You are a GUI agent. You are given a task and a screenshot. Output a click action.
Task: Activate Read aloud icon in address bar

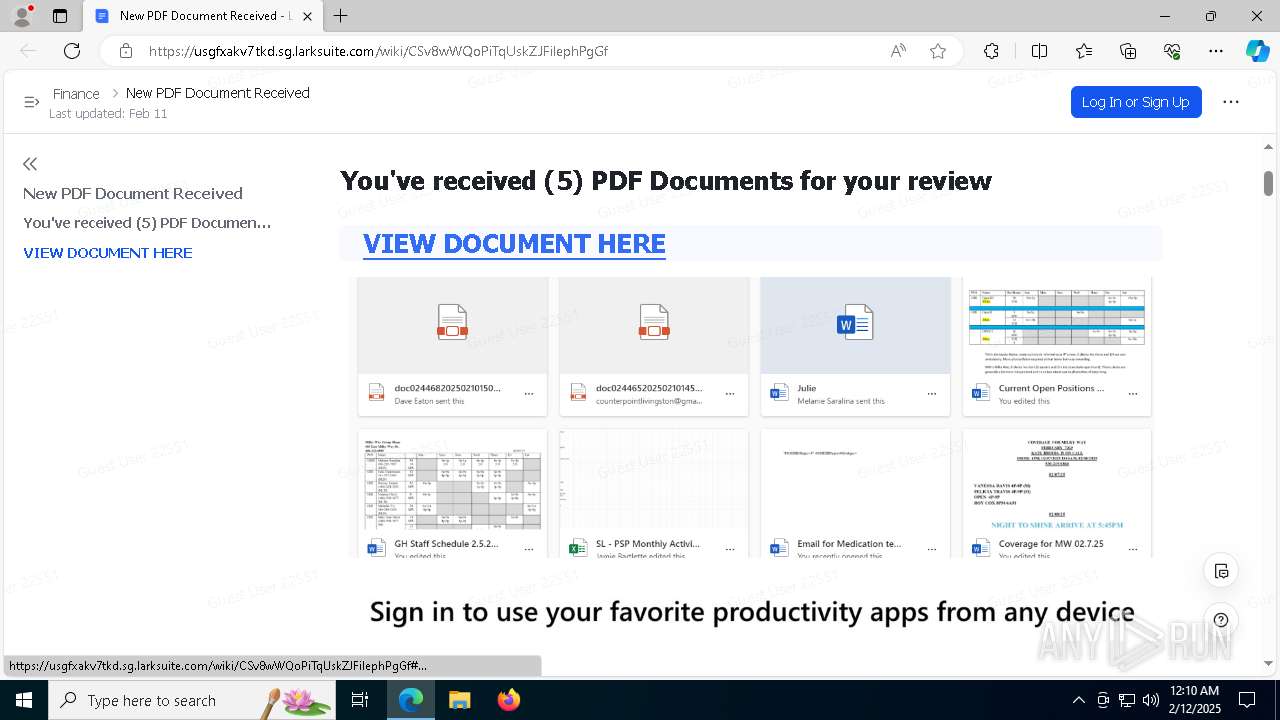[898, 51]
